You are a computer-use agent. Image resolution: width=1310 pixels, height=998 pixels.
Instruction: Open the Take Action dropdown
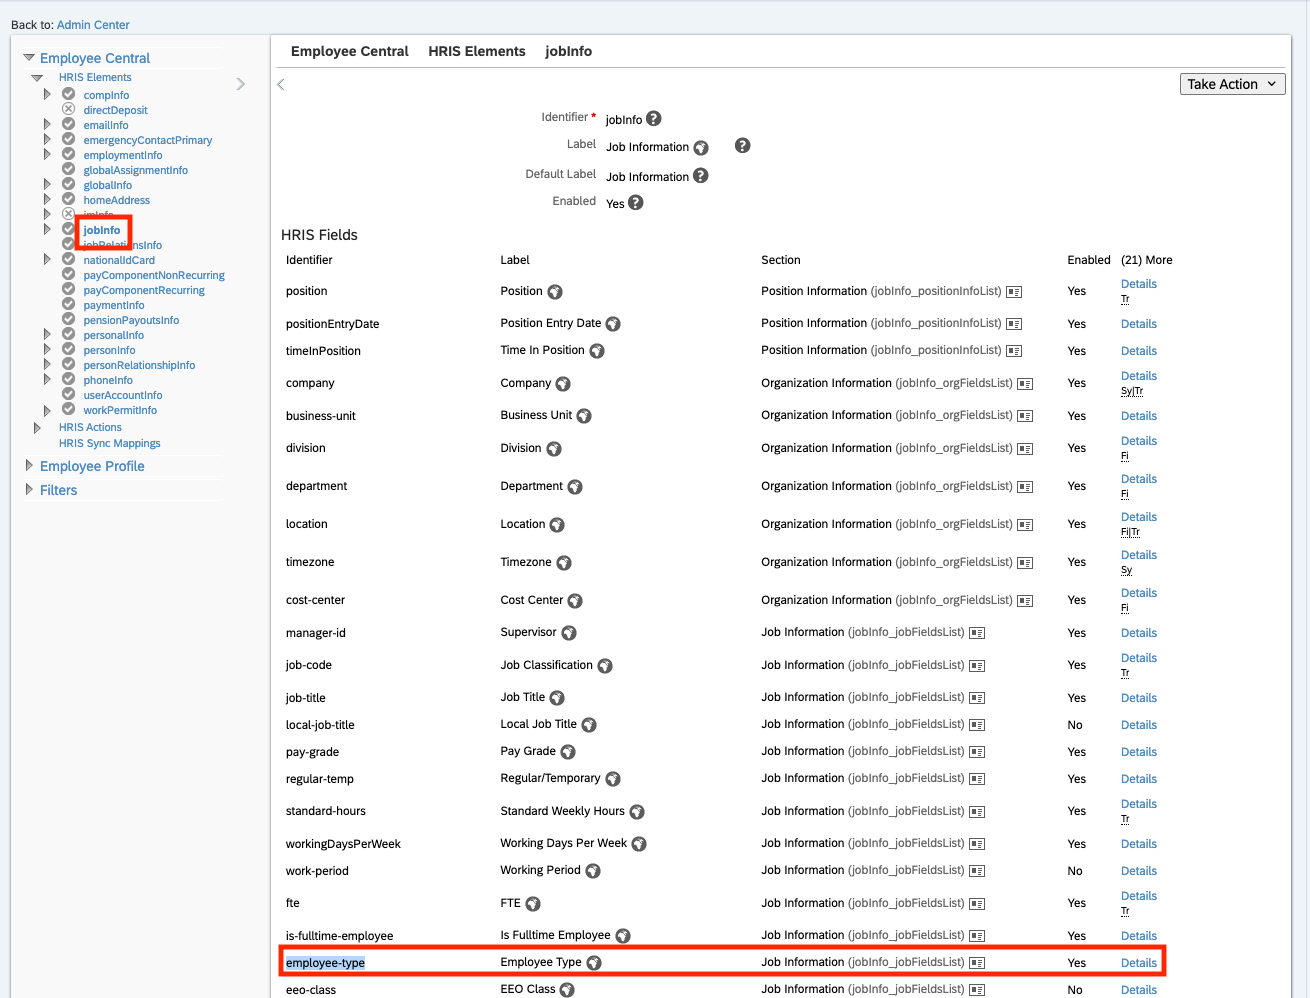tap(1232, 84)
